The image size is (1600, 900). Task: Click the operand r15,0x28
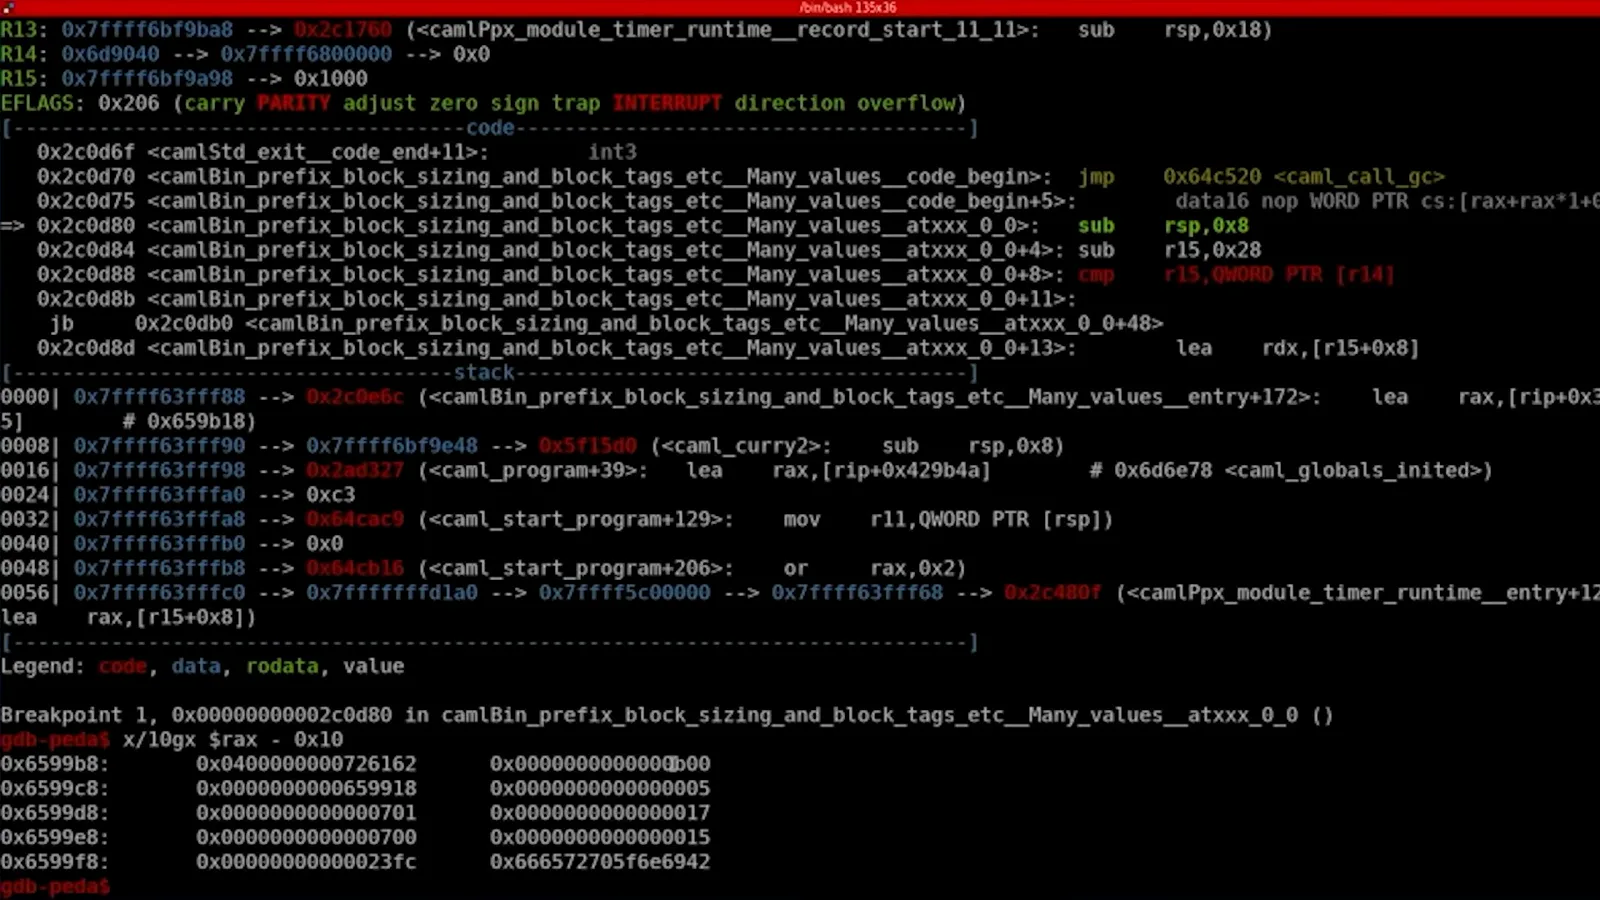(1212, 250)
